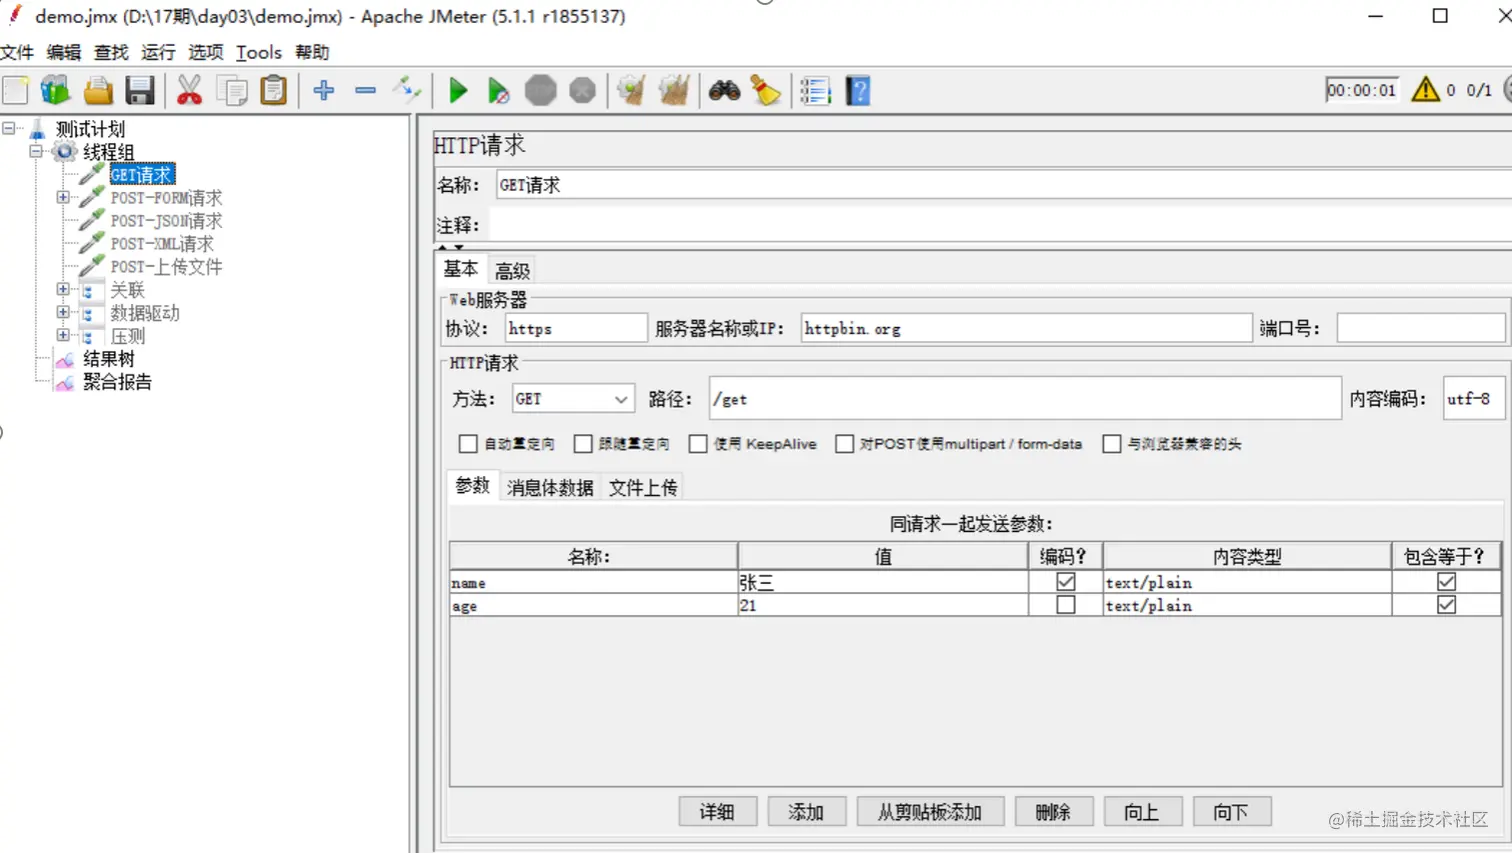Open the 编辑 menu
1512x853 pixels.
pyautogui.click(x=64, y=52)
